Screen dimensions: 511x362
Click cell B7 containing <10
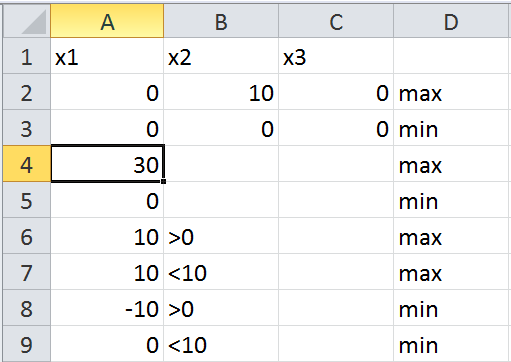pos(221,272)
